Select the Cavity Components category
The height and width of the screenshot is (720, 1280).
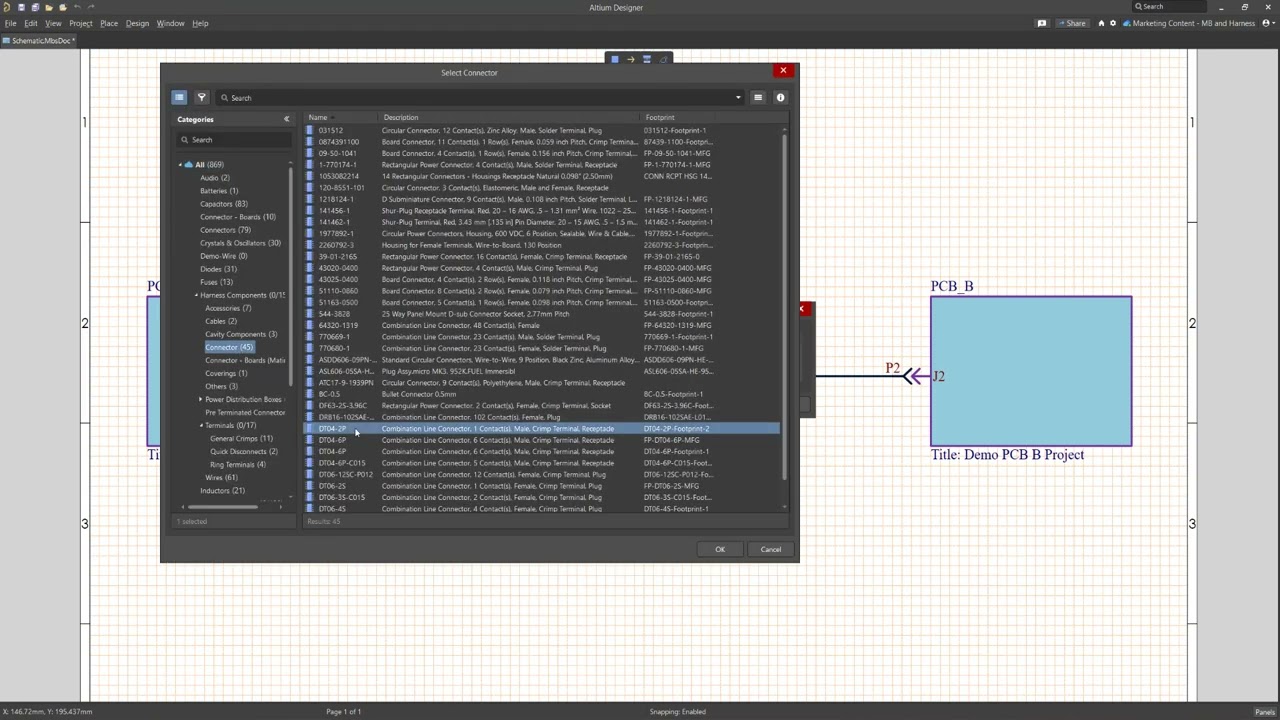pos(240,334)
